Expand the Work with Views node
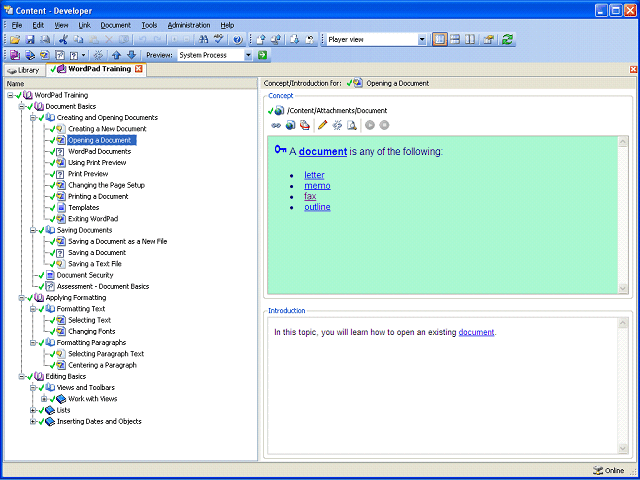Screen dimensions: 640x480 (x=44, y=399)
